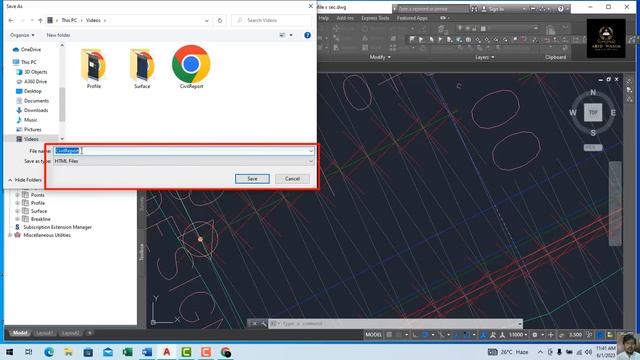The width and height of the screenshot is (640, 360).
Task: Click the Search Videos box
Action: (x=271, y=20)
